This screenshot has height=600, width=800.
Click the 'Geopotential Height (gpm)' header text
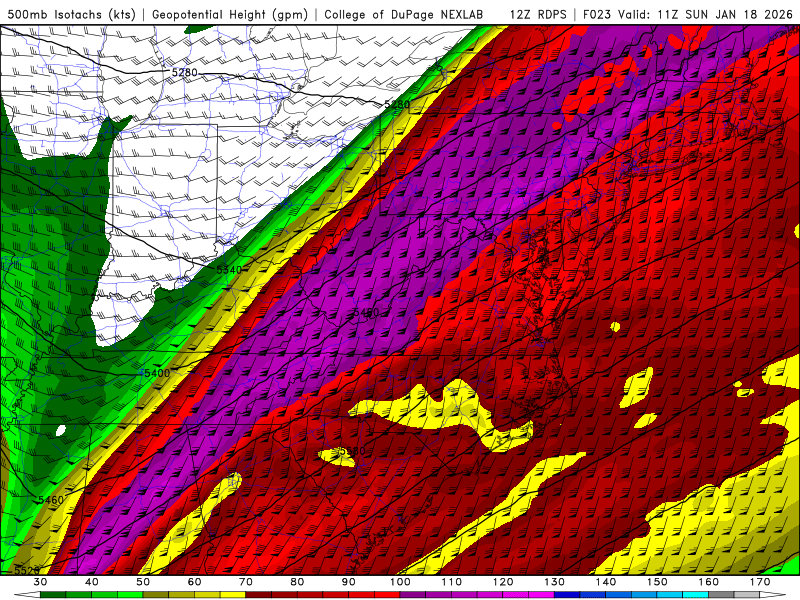pyautogui.click(x=230, y=15)
